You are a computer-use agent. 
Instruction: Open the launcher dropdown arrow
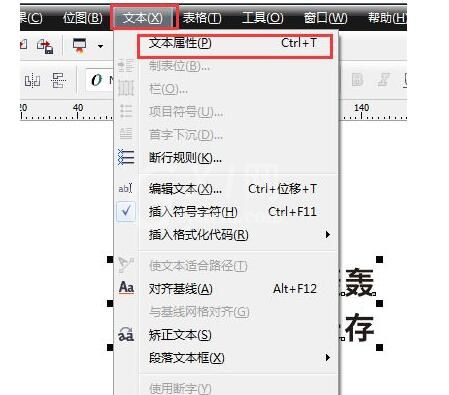point(100,46)
